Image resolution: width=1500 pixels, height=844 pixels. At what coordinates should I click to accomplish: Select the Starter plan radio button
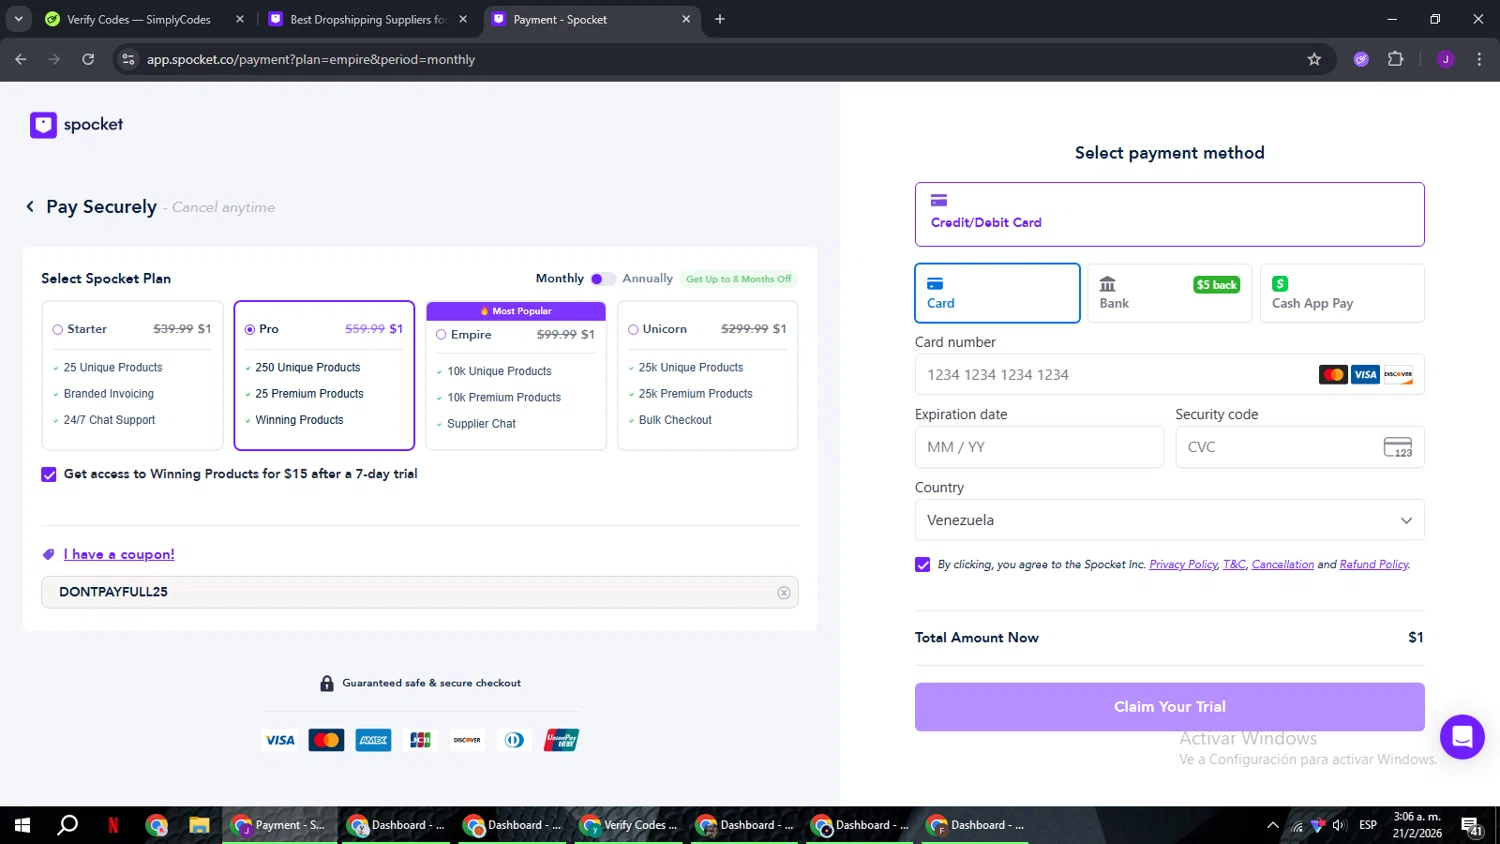coord(57,329)
